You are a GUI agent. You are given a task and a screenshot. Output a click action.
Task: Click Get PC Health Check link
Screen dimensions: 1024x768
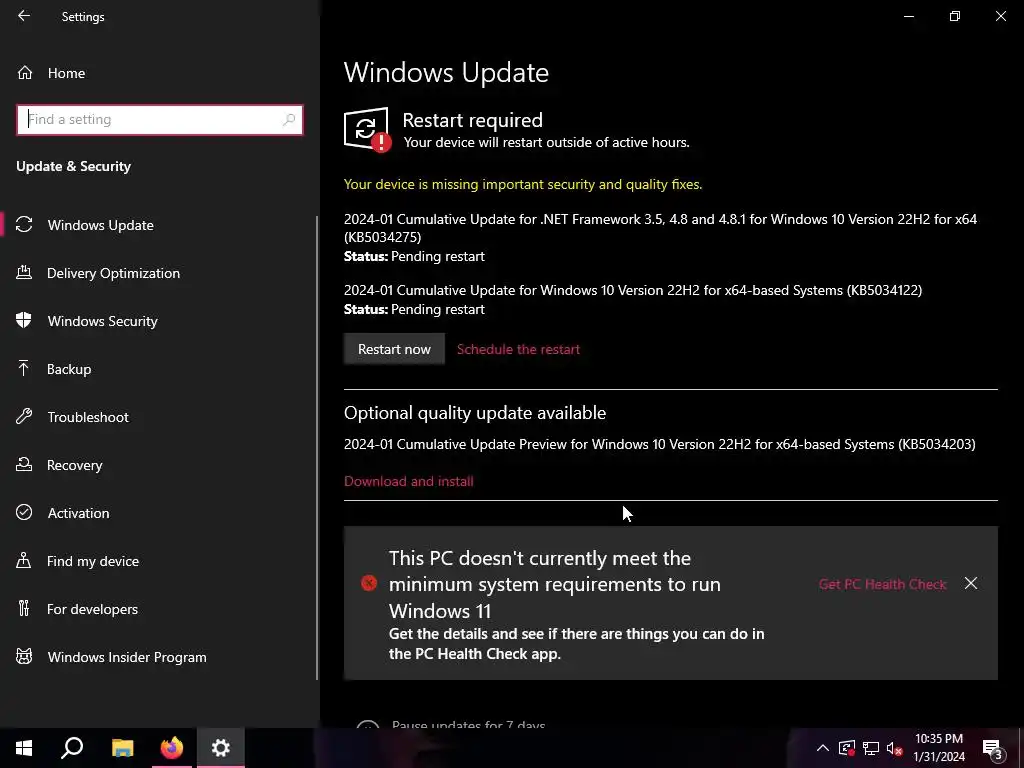click(x=882, y=584)
